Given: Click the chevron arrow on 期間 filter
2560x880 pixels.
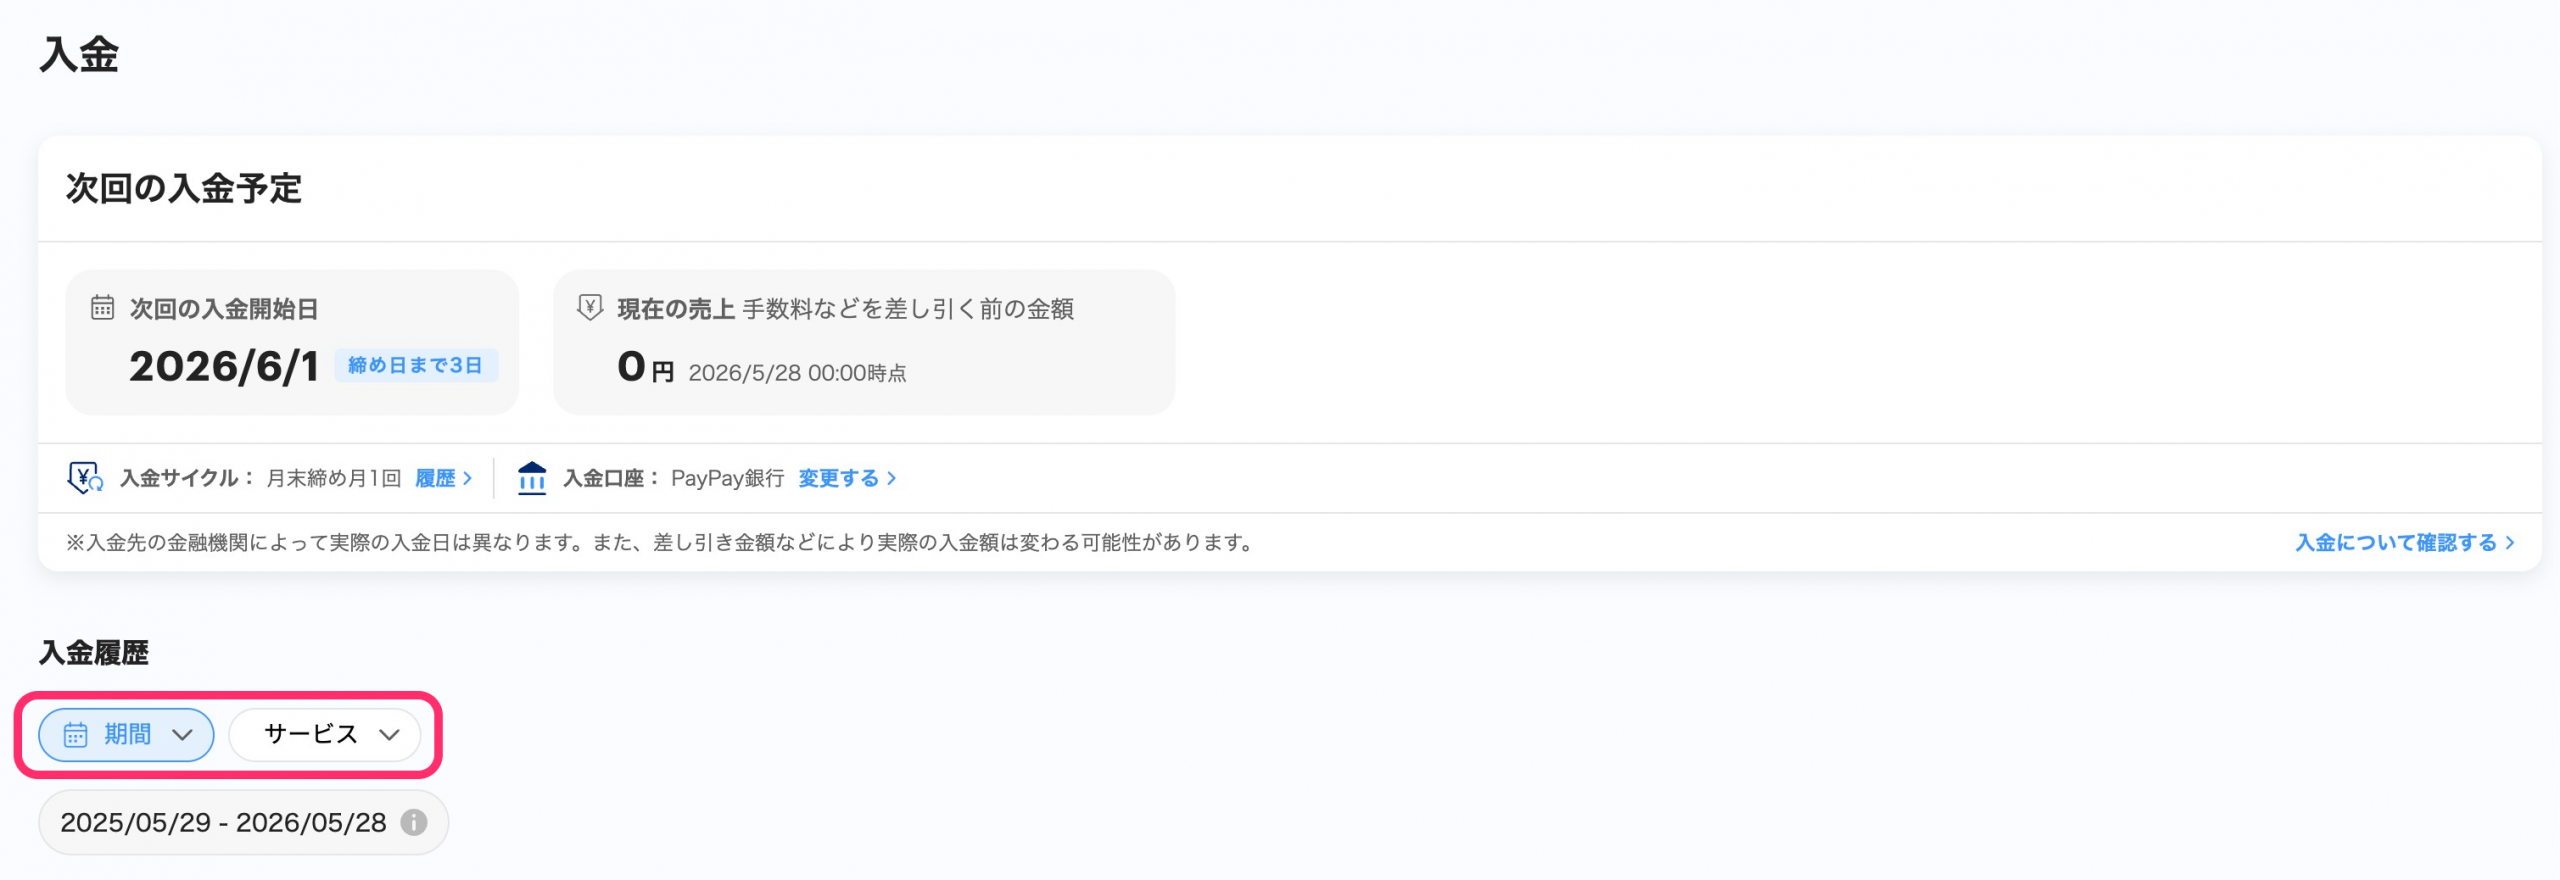Looking at the screenshot, I should pyautogui.click(x=182, y=735).
